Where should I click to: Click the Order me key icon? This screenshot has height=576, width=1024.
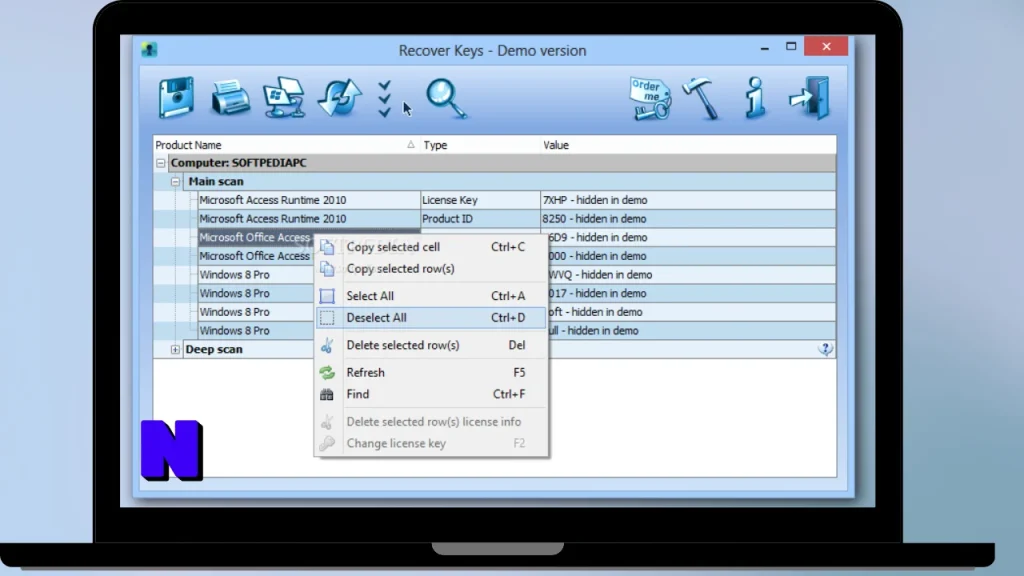[650, 99]
